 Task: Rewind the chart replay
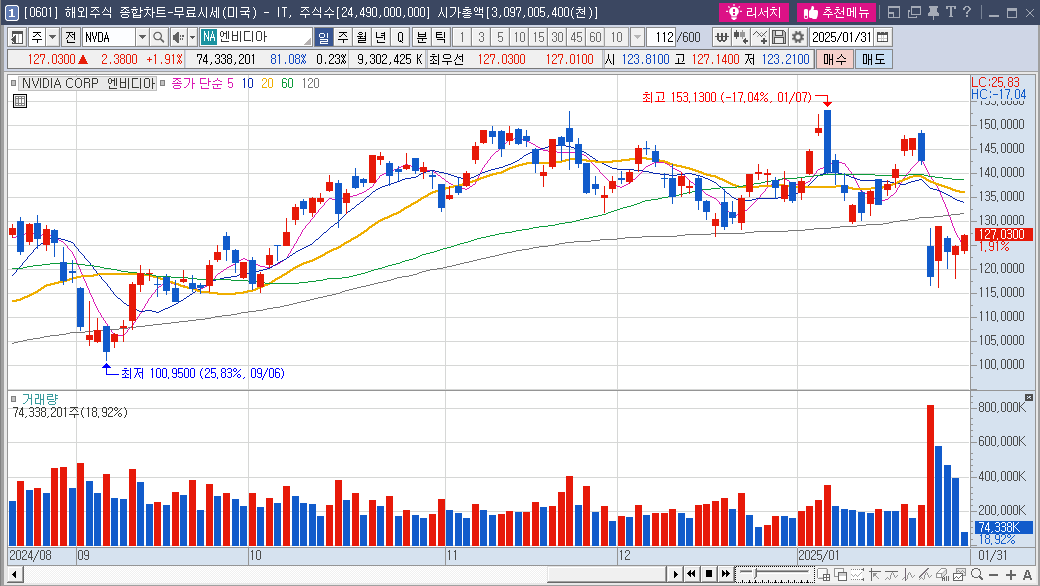click(691, 574)
